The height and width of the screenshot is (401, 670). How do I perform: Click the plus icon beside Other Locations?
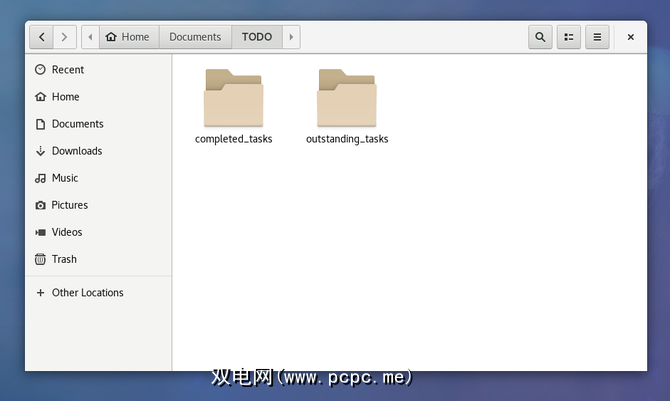[x=41, y=292]
